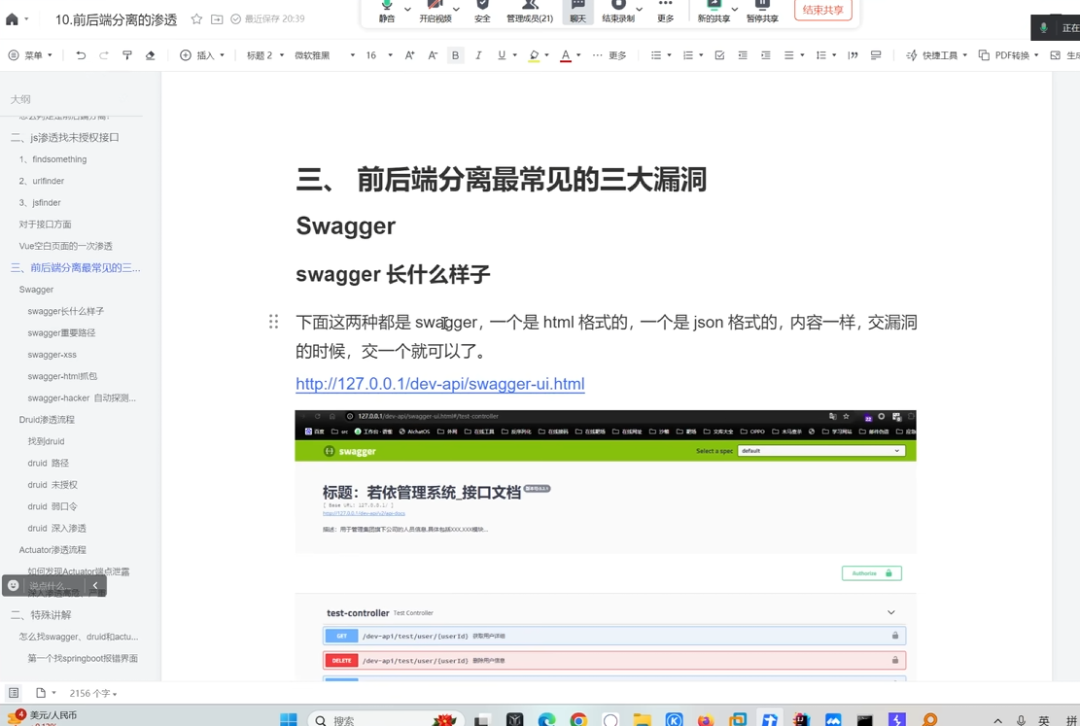This screenshot has width=1080, height=726.
Task: Open 管理成员(21) member management
Action: 530,12
